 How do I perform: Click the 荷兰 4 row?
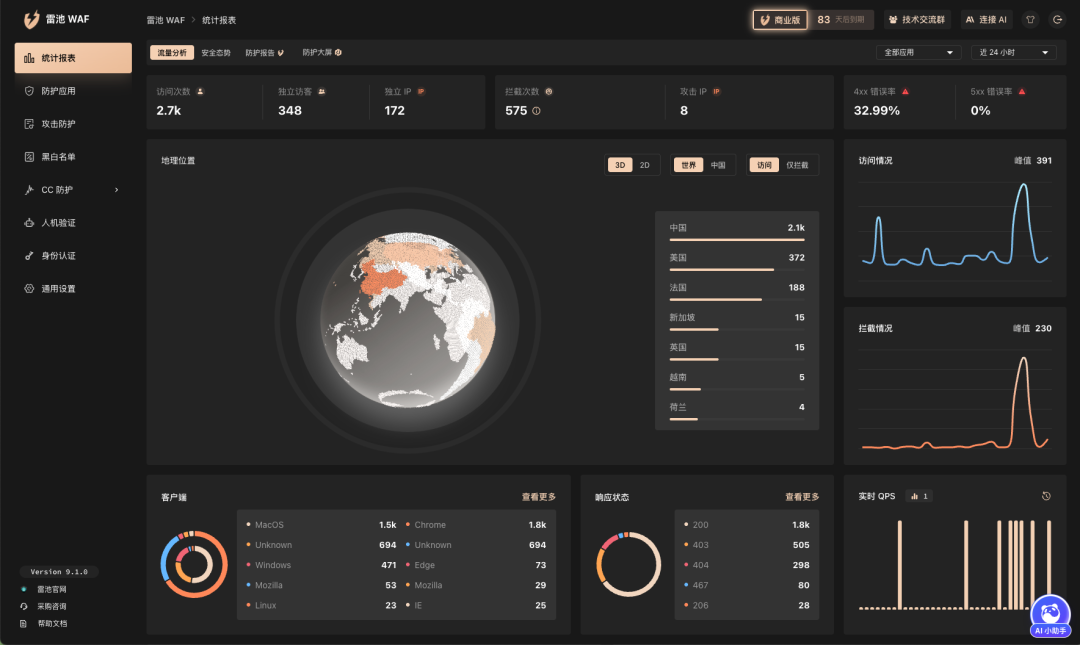point(737,409)
